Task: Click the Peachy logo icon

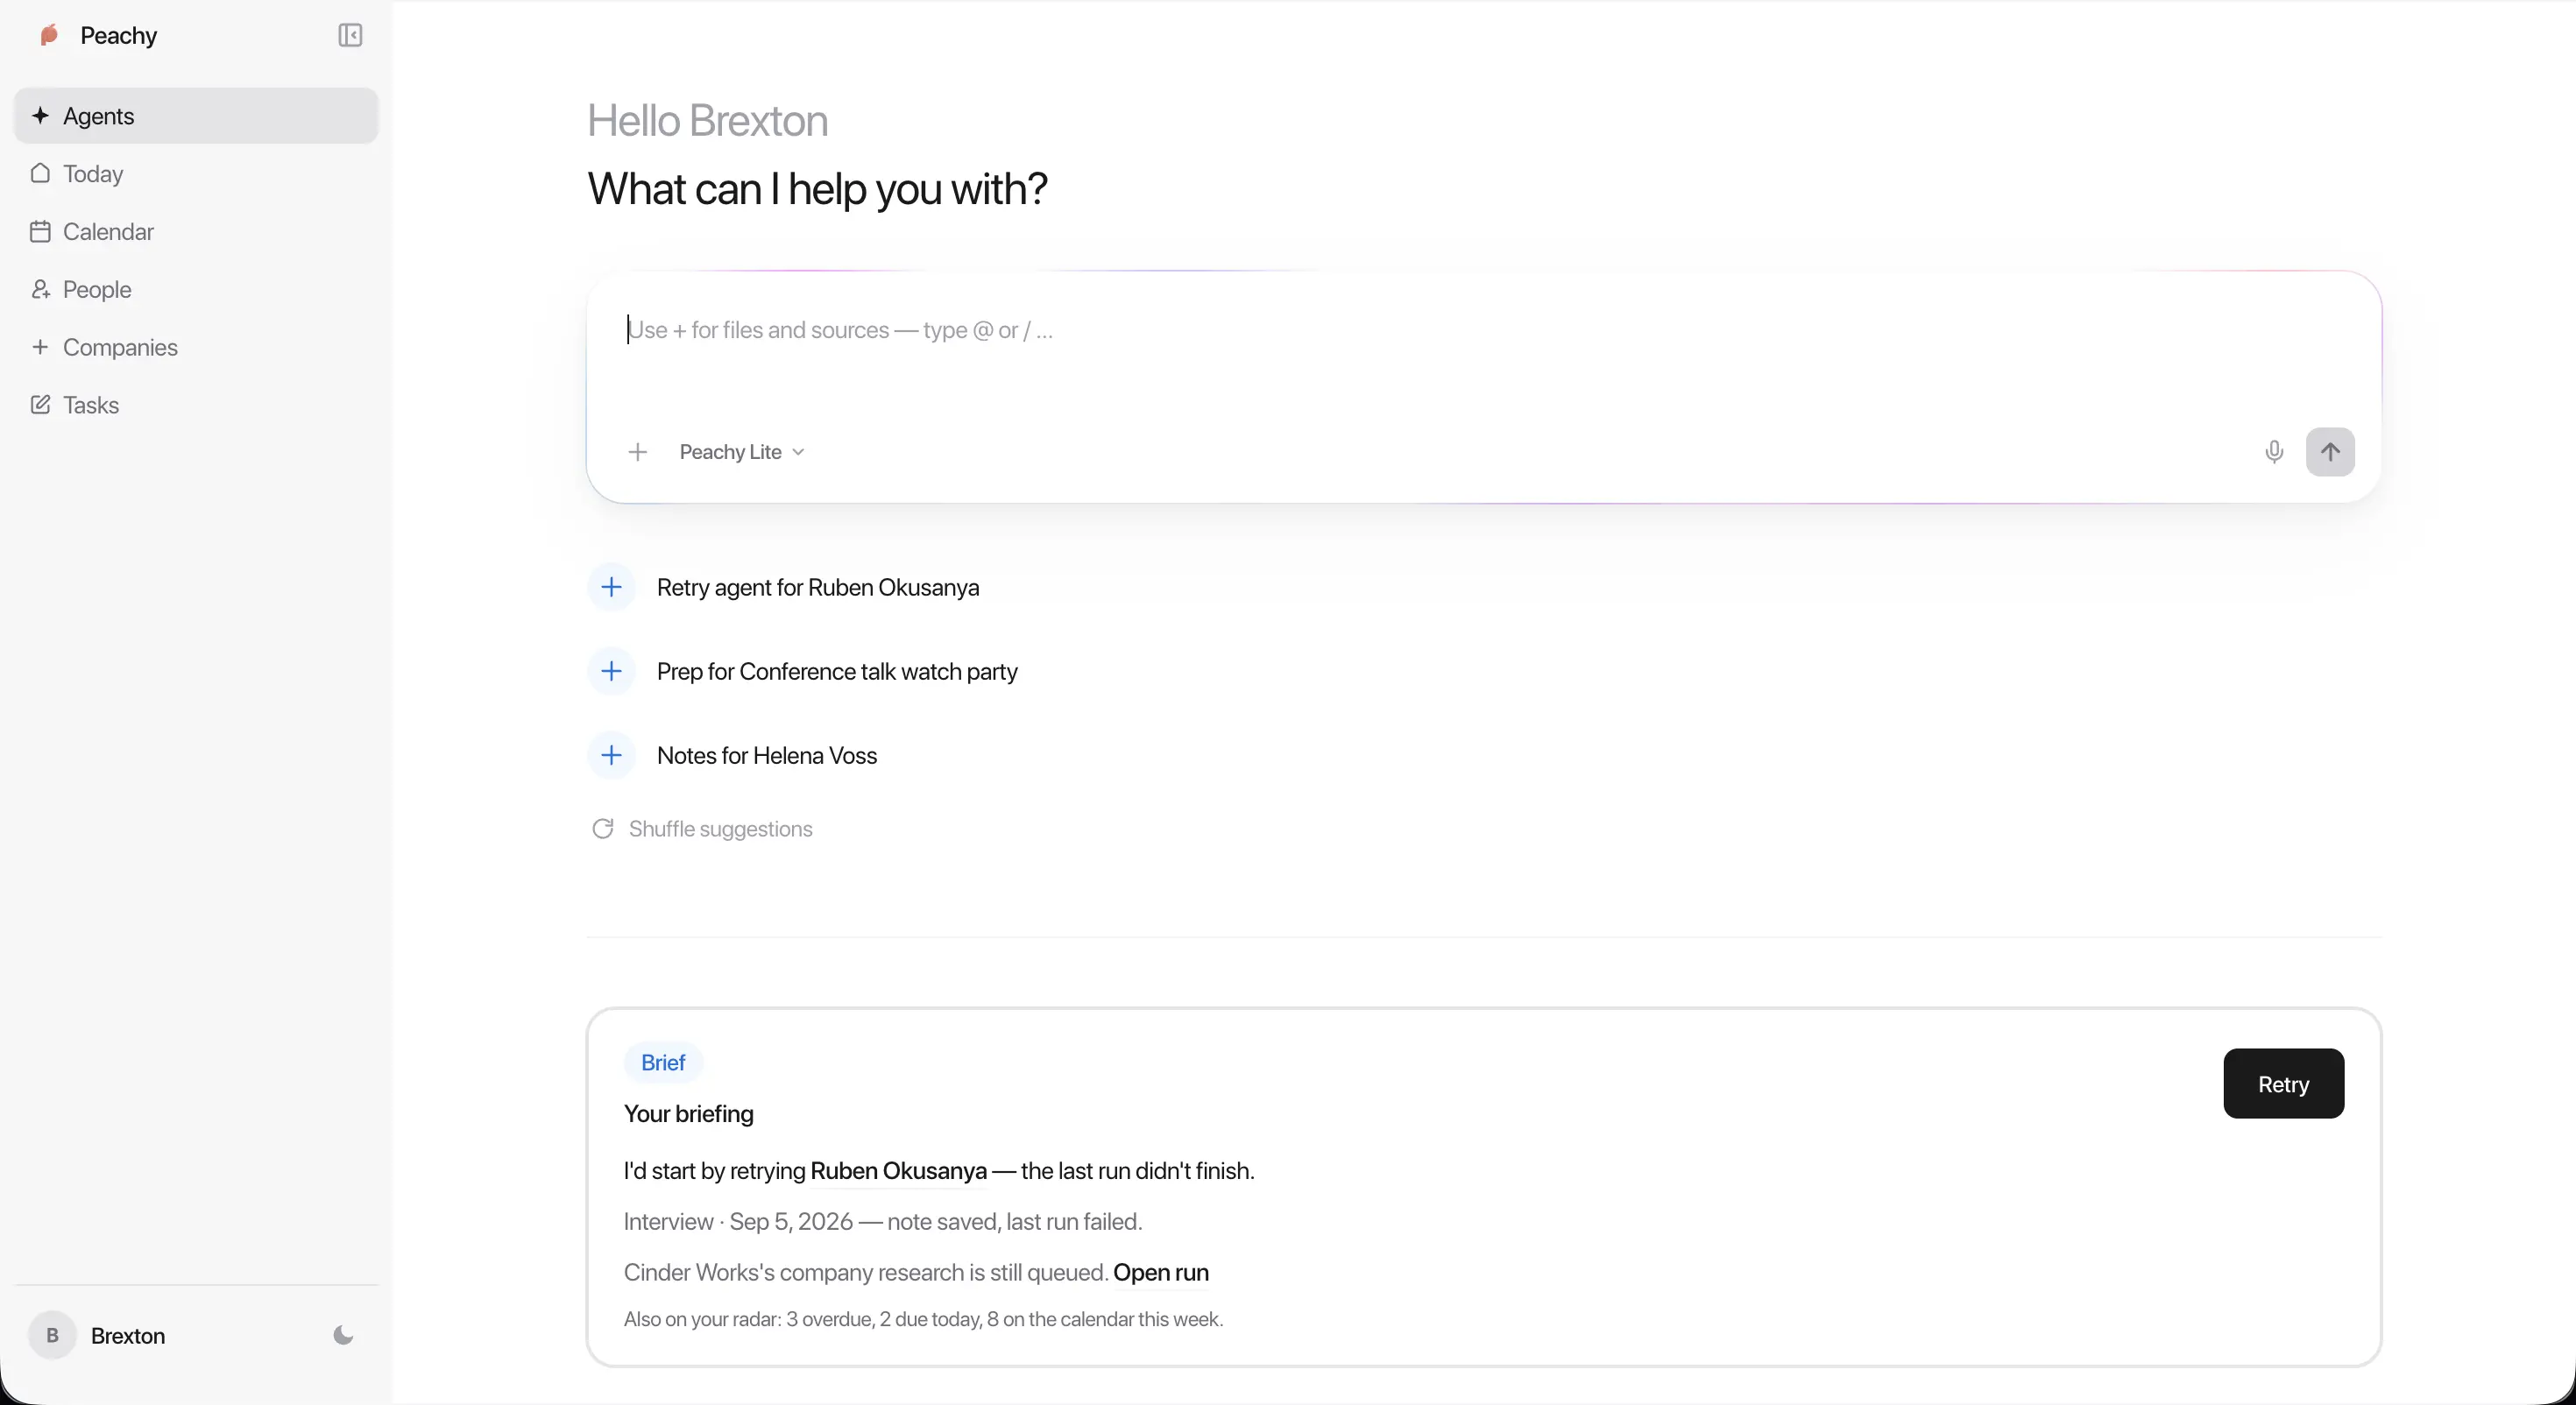Action: (49, 36)
